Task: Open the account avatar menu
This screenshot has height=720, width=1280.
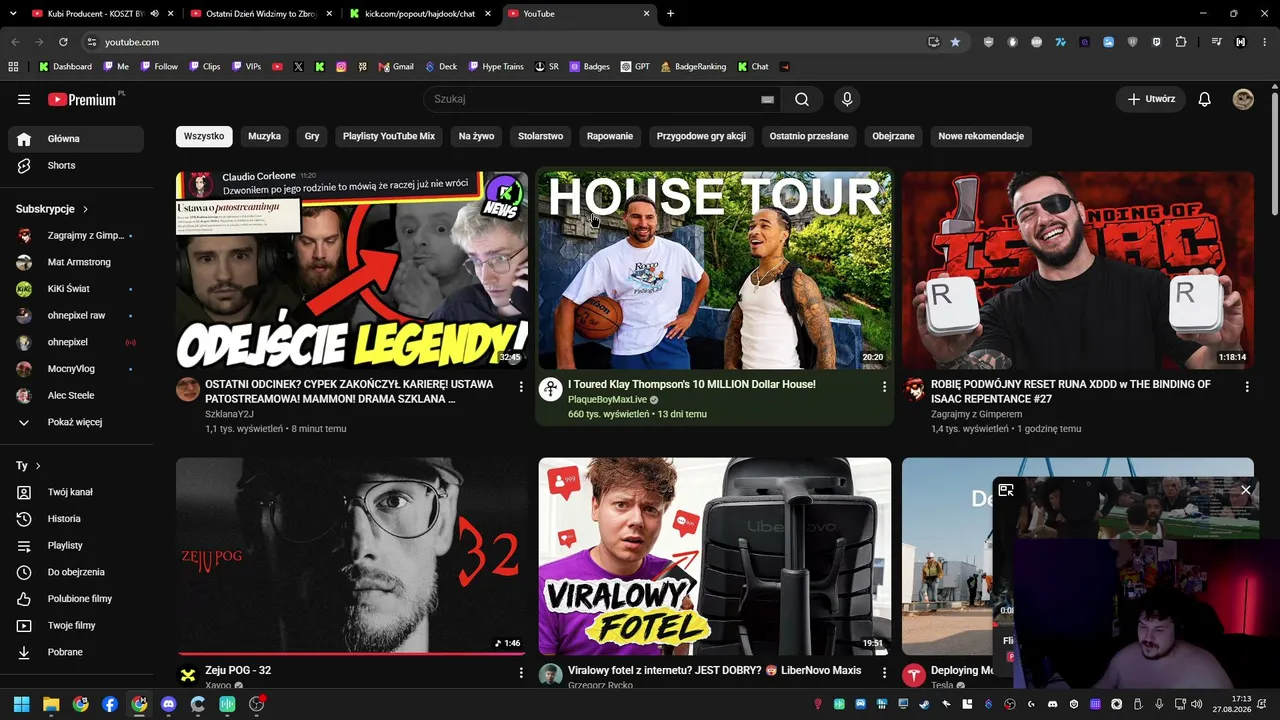Action: point(1243,99)
